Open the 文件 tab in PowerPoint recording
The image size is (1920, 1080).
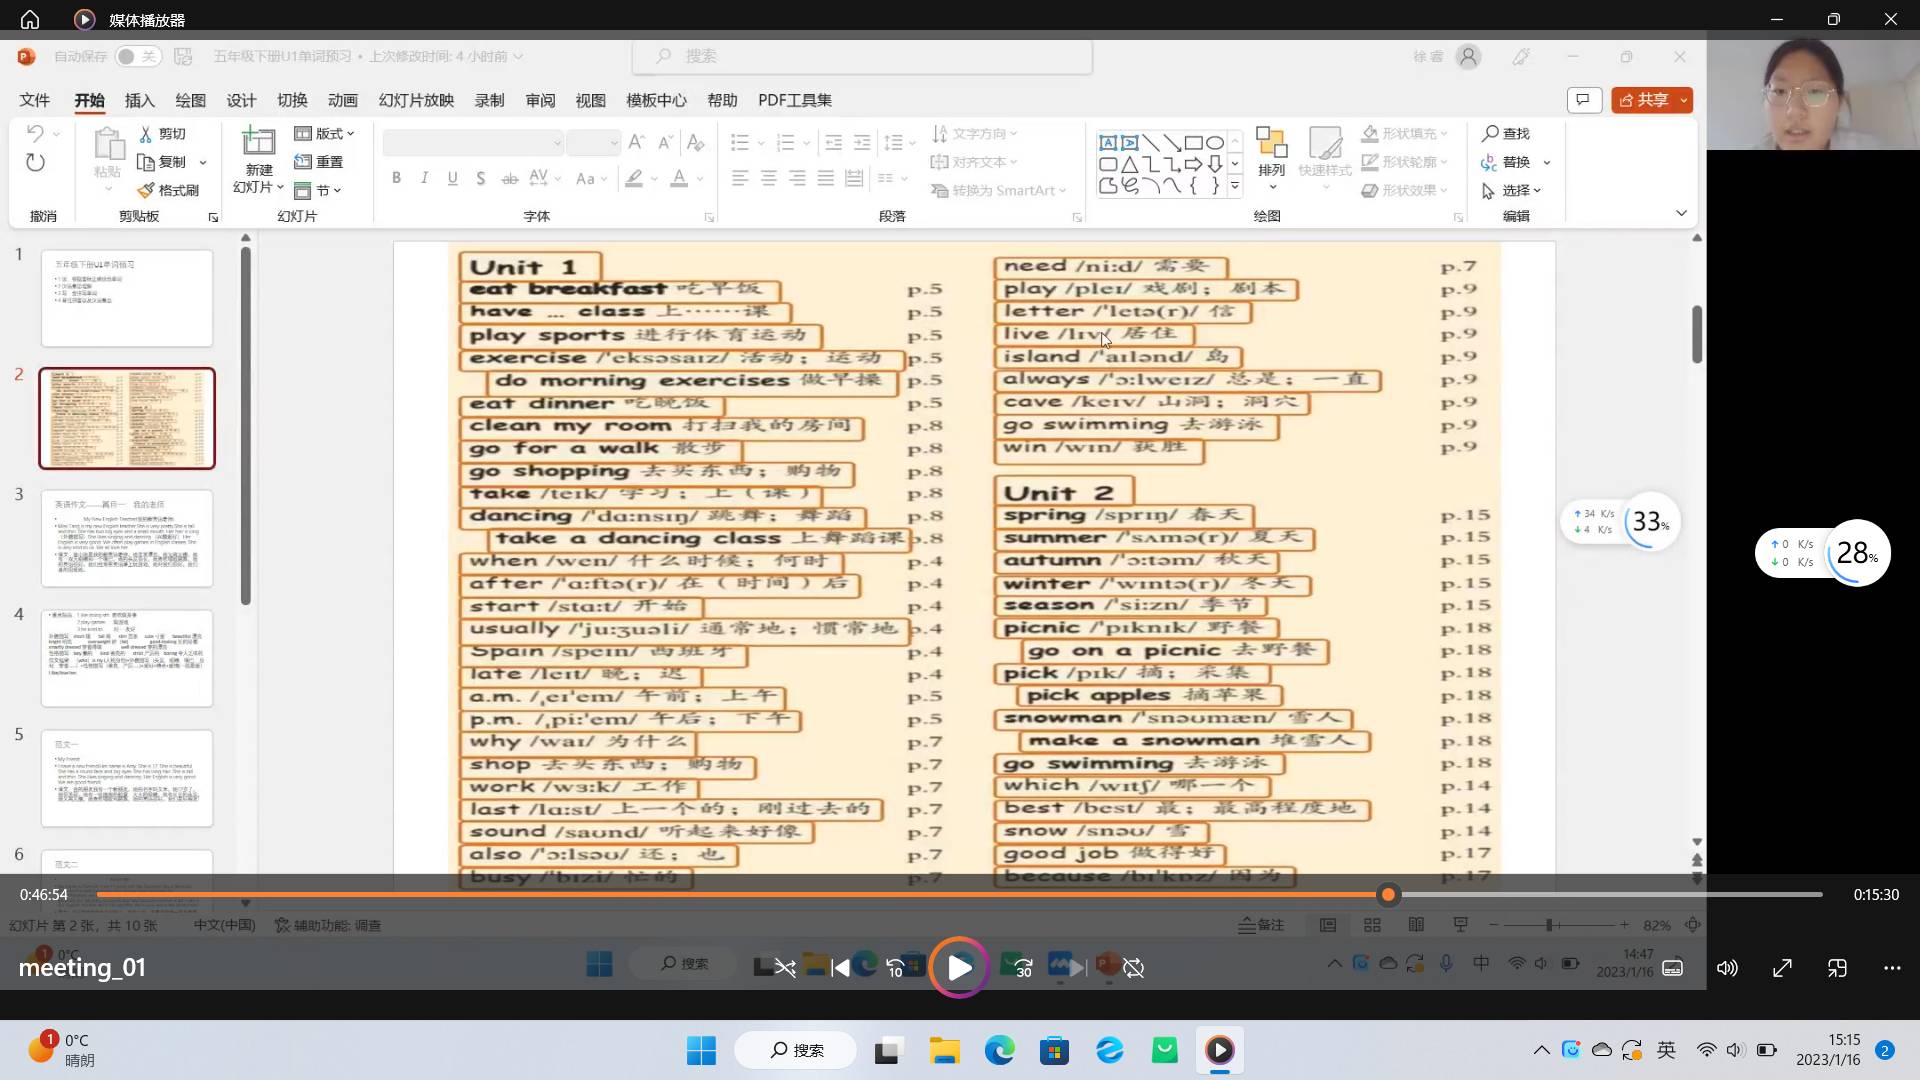tap(34, 100)
